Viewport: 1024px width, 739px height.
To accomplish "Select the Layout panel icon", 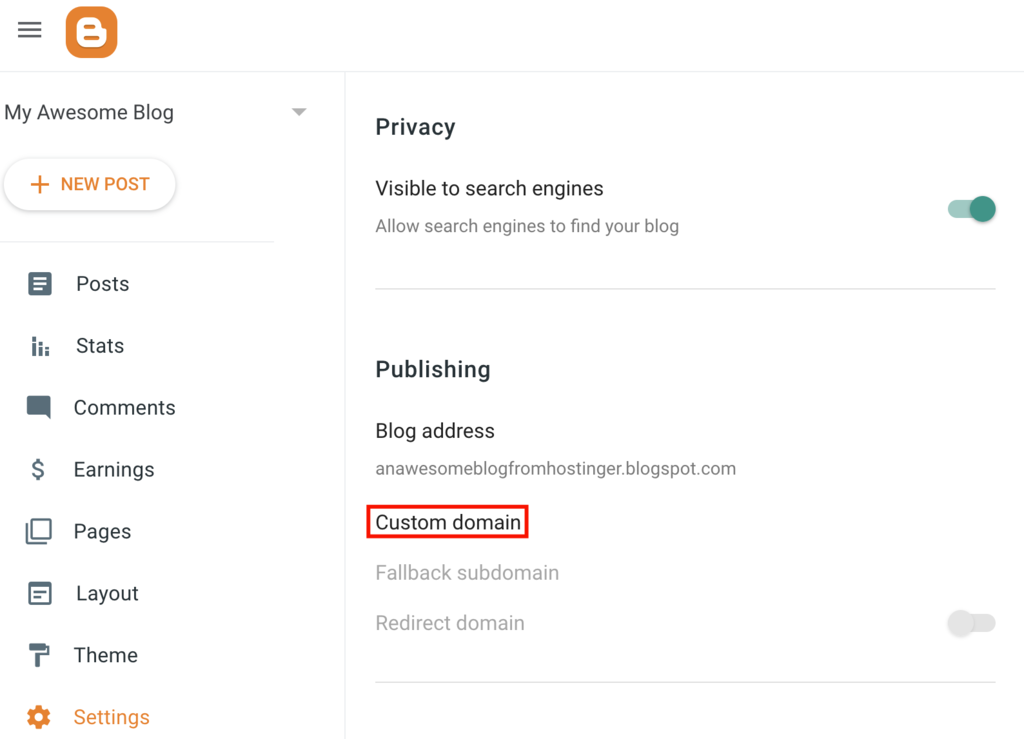I will [x=40, y=593].
